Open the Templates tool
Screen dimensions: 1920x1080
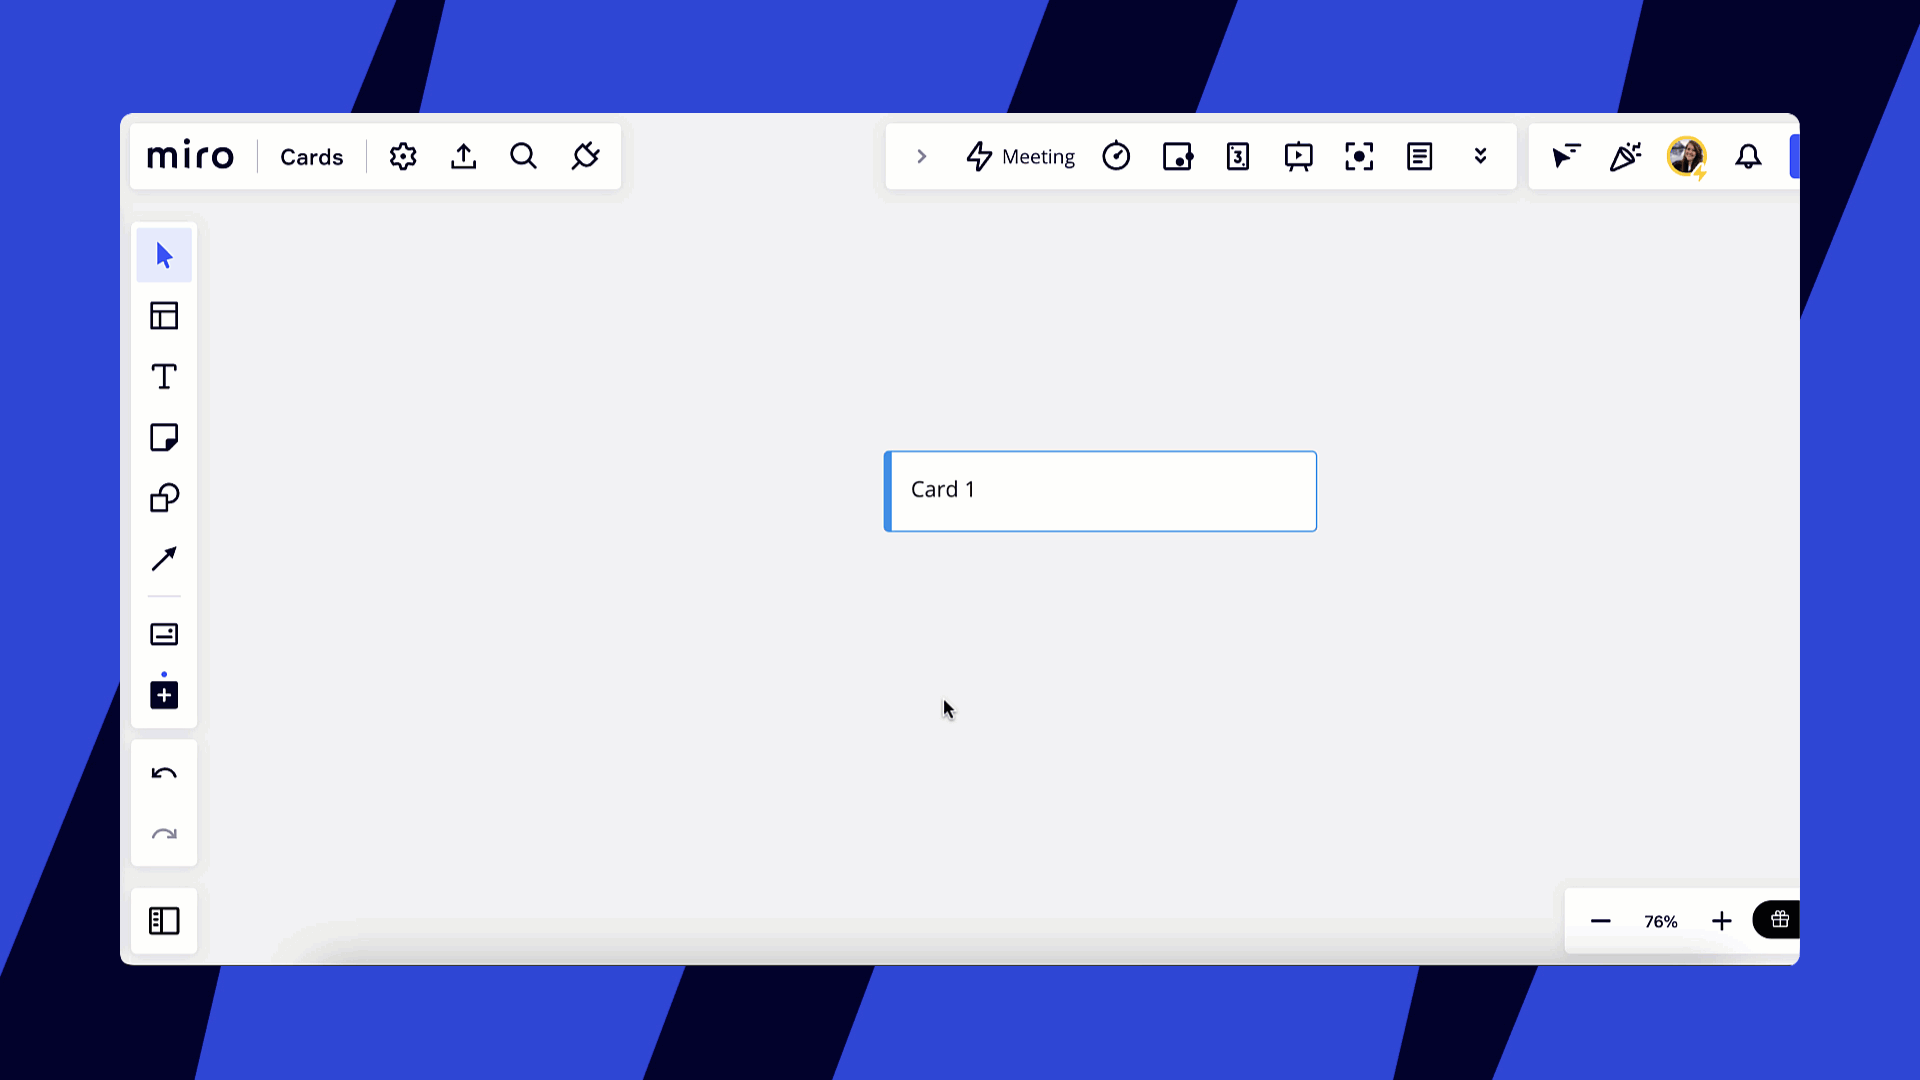[164, 316]
